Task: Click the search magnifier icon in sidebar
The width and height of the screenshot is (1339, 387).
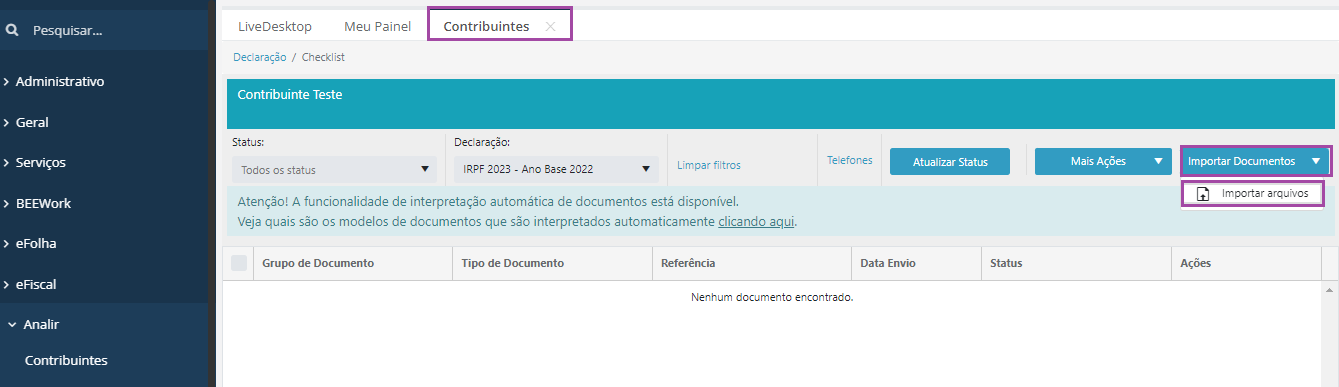Action: 12,31
